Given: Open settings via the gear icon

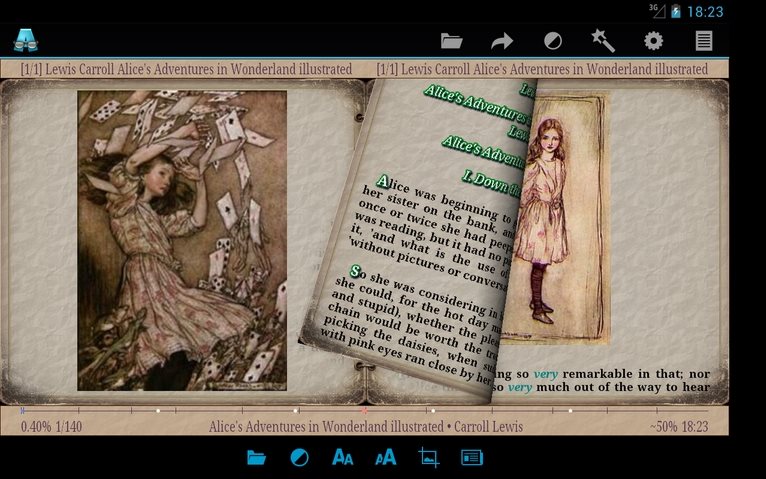Looking at the screenshot, I should click(653, 41).
